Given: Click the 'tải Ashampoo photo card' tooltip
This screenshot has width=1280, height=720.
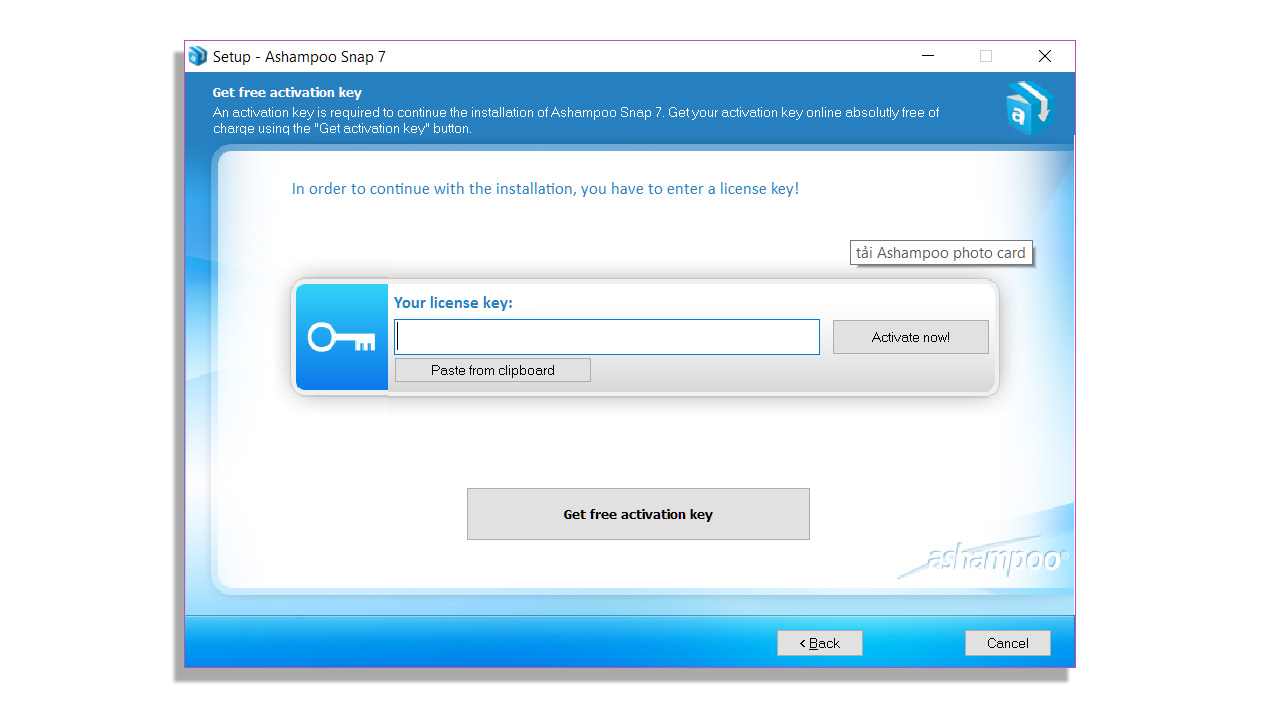Looking at the screenshot, I should coord(941,253).
